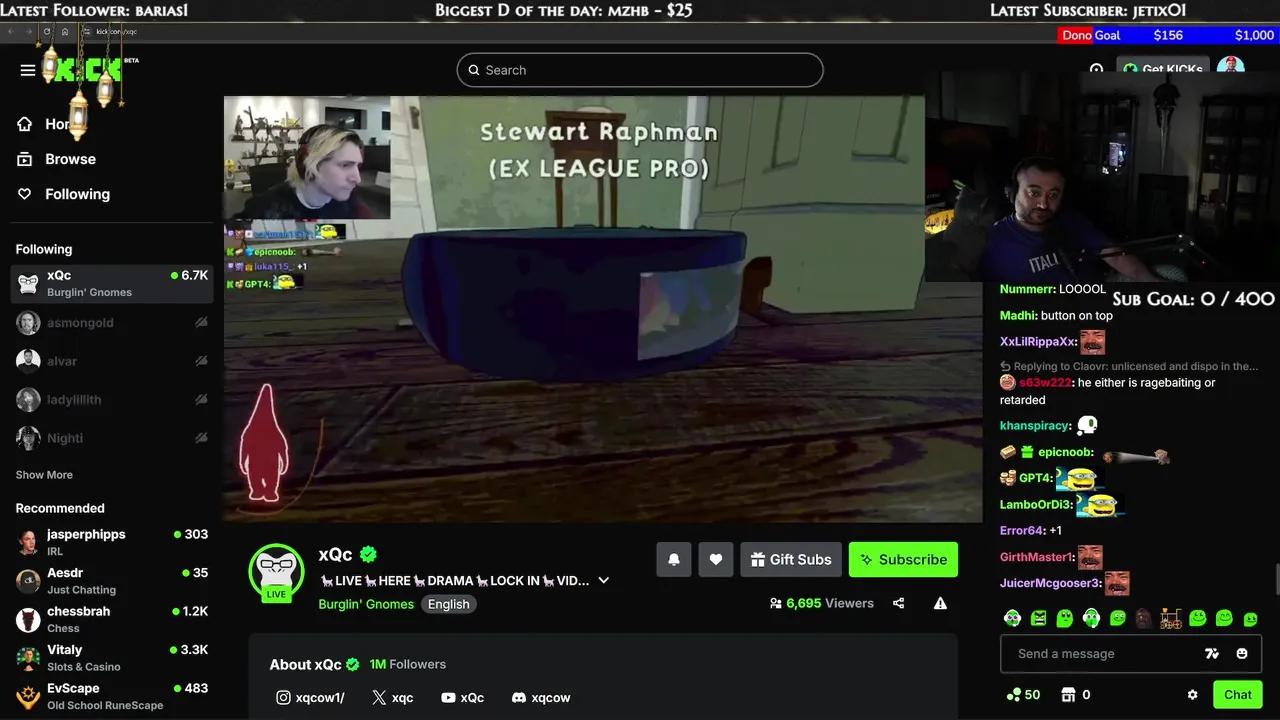Click the Gift Subs button
This screenshot has width=1280, height=720.
[791, 560]
